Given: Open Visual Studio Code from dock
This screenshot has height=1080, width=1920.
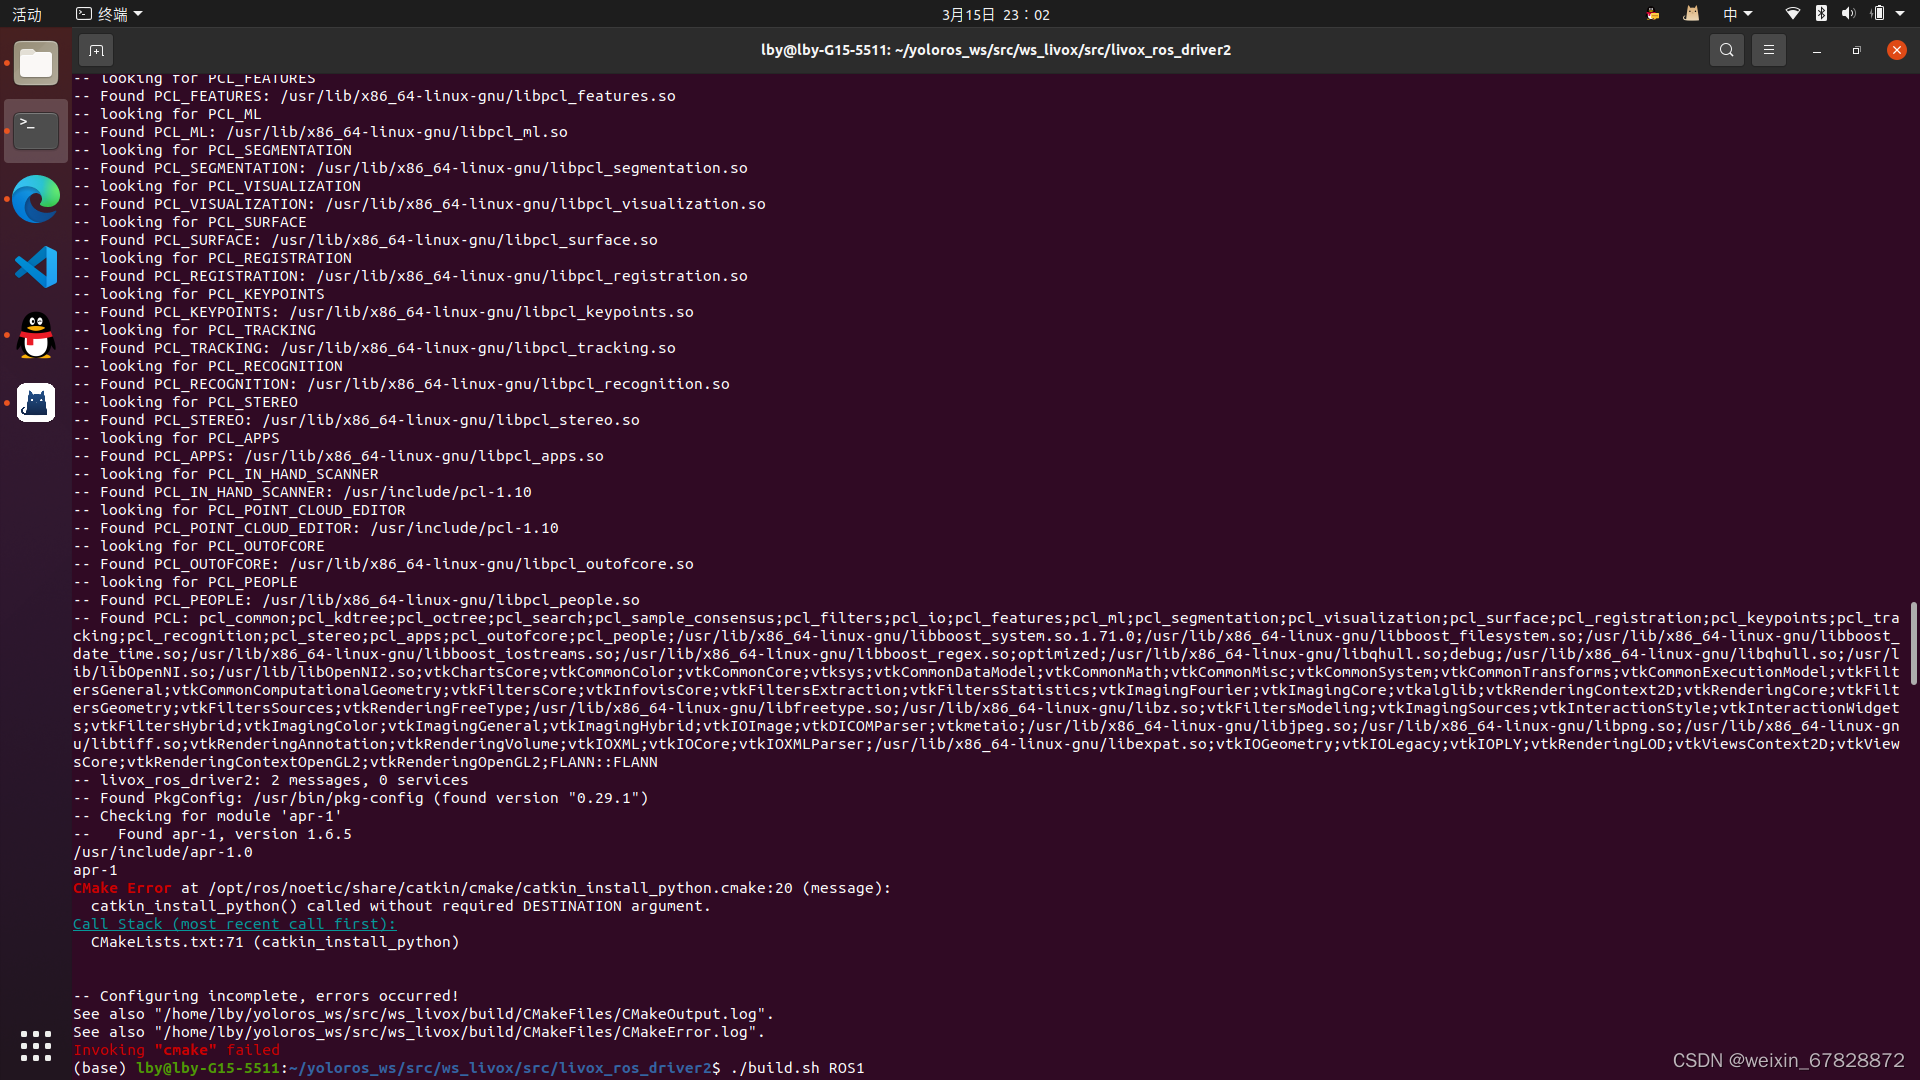Looking at the screenshot, I should click(x=36, y=267).
